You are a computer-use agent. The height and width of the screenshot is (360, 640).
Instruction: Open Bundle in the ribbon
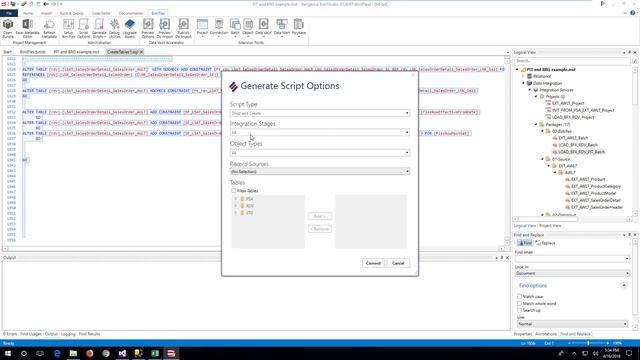point(8,28)
